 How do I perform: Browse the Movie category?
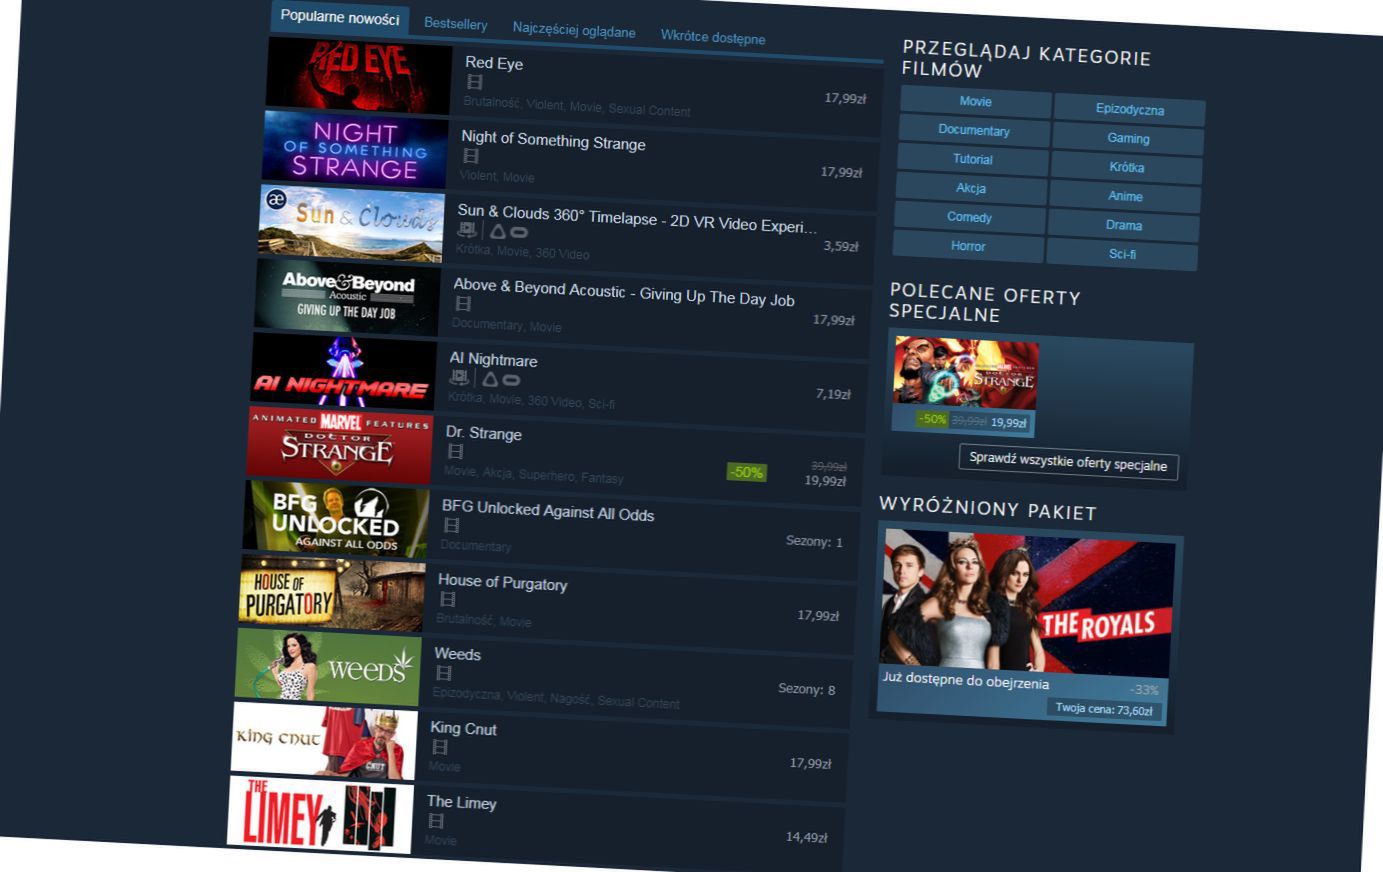976,101
